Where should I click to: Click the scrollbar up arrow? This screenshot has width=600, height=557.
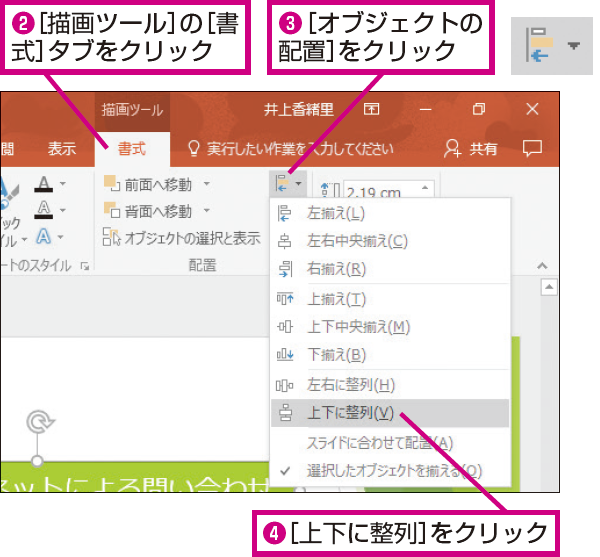coord(549,287)
